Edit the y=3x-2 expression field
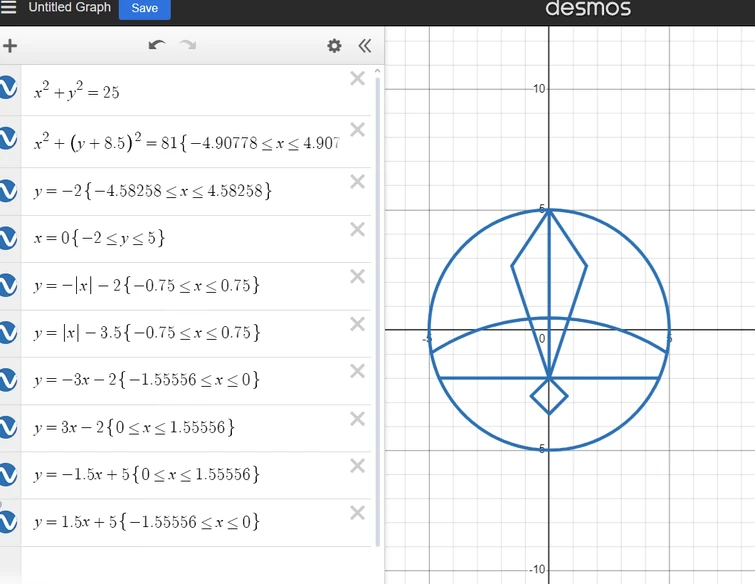 point(196,428)
